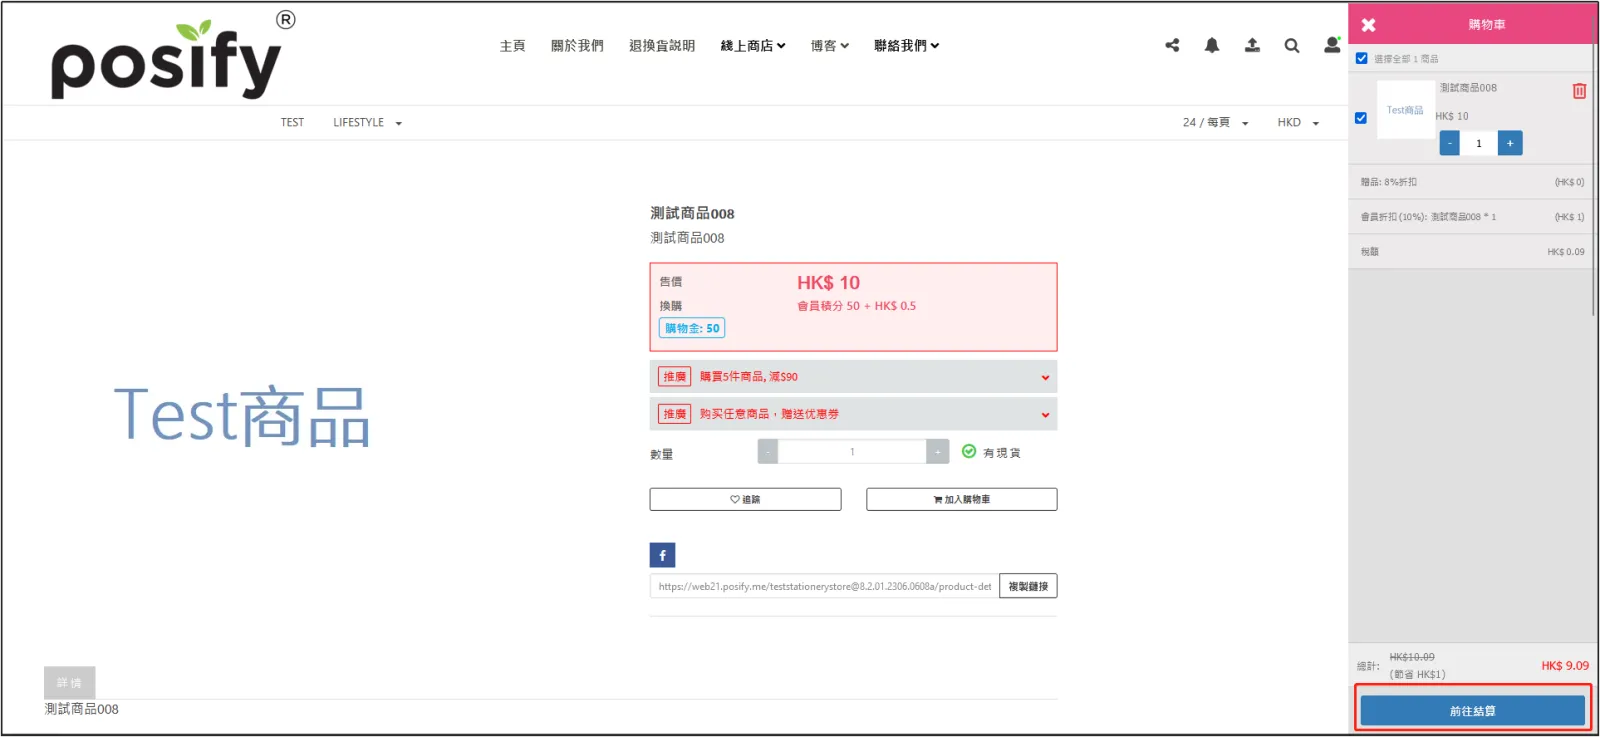Close the shopping cart panel
Viewport: 1600px width, 737px height.
click(x=1368, y=25)
